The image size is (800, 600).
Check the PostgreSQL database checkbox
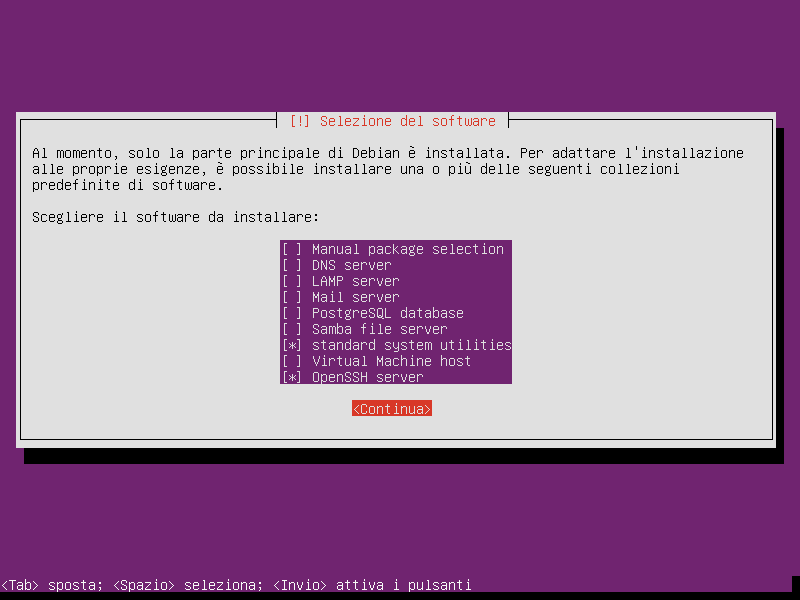click(x=292, y=313)
